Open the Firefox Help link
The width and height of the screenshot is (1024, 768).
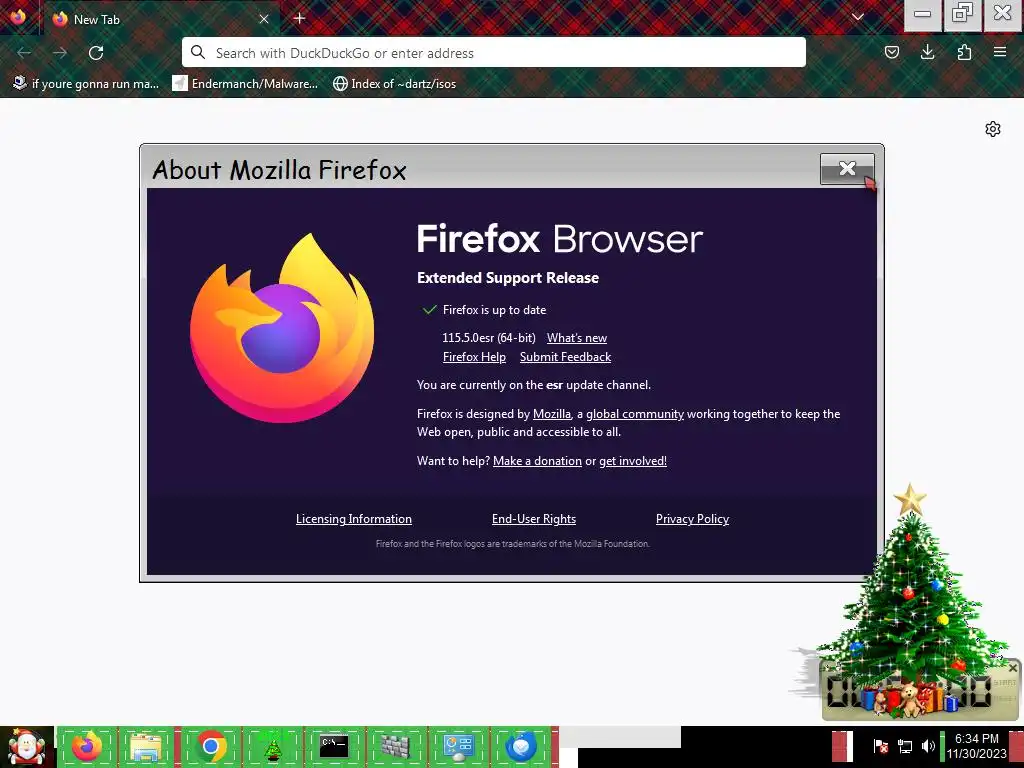(x=474, y=357)
